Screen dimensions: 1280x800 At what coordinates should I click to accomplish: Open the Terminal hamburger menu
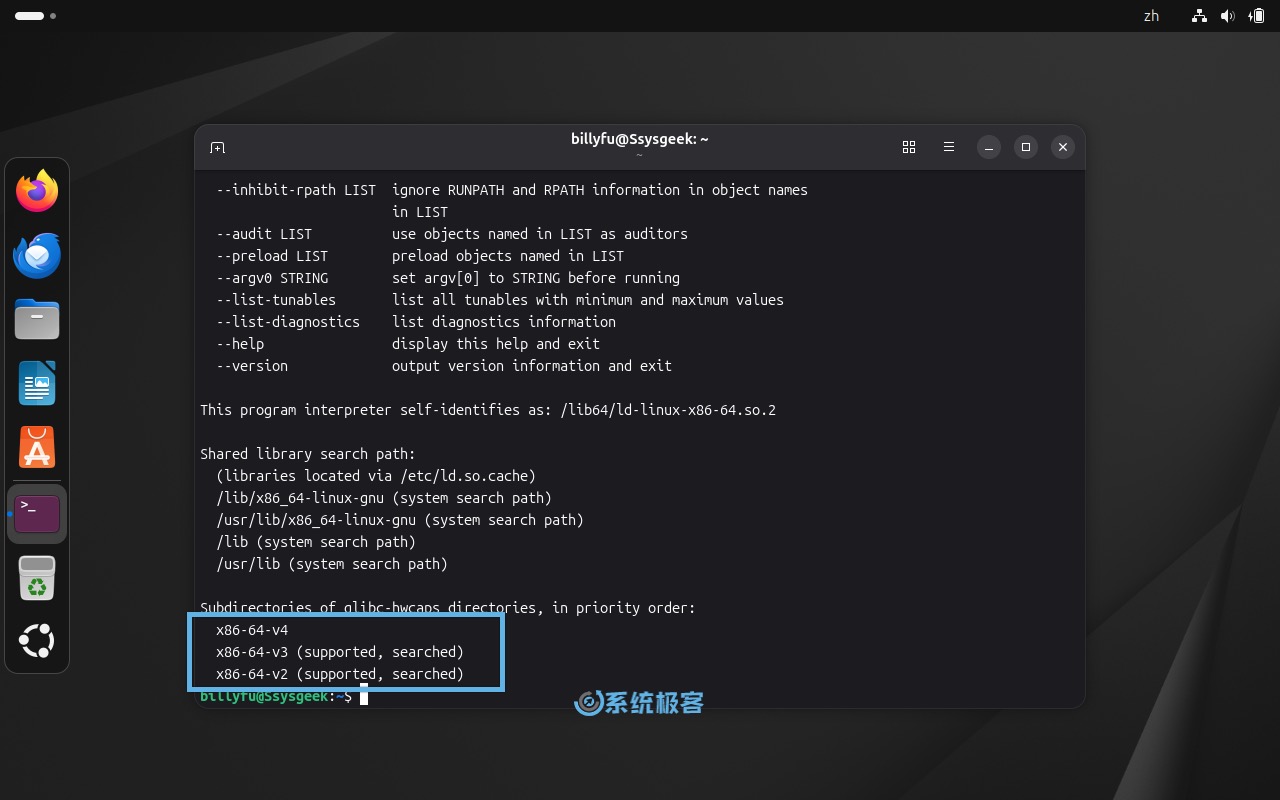pos(948,147)
